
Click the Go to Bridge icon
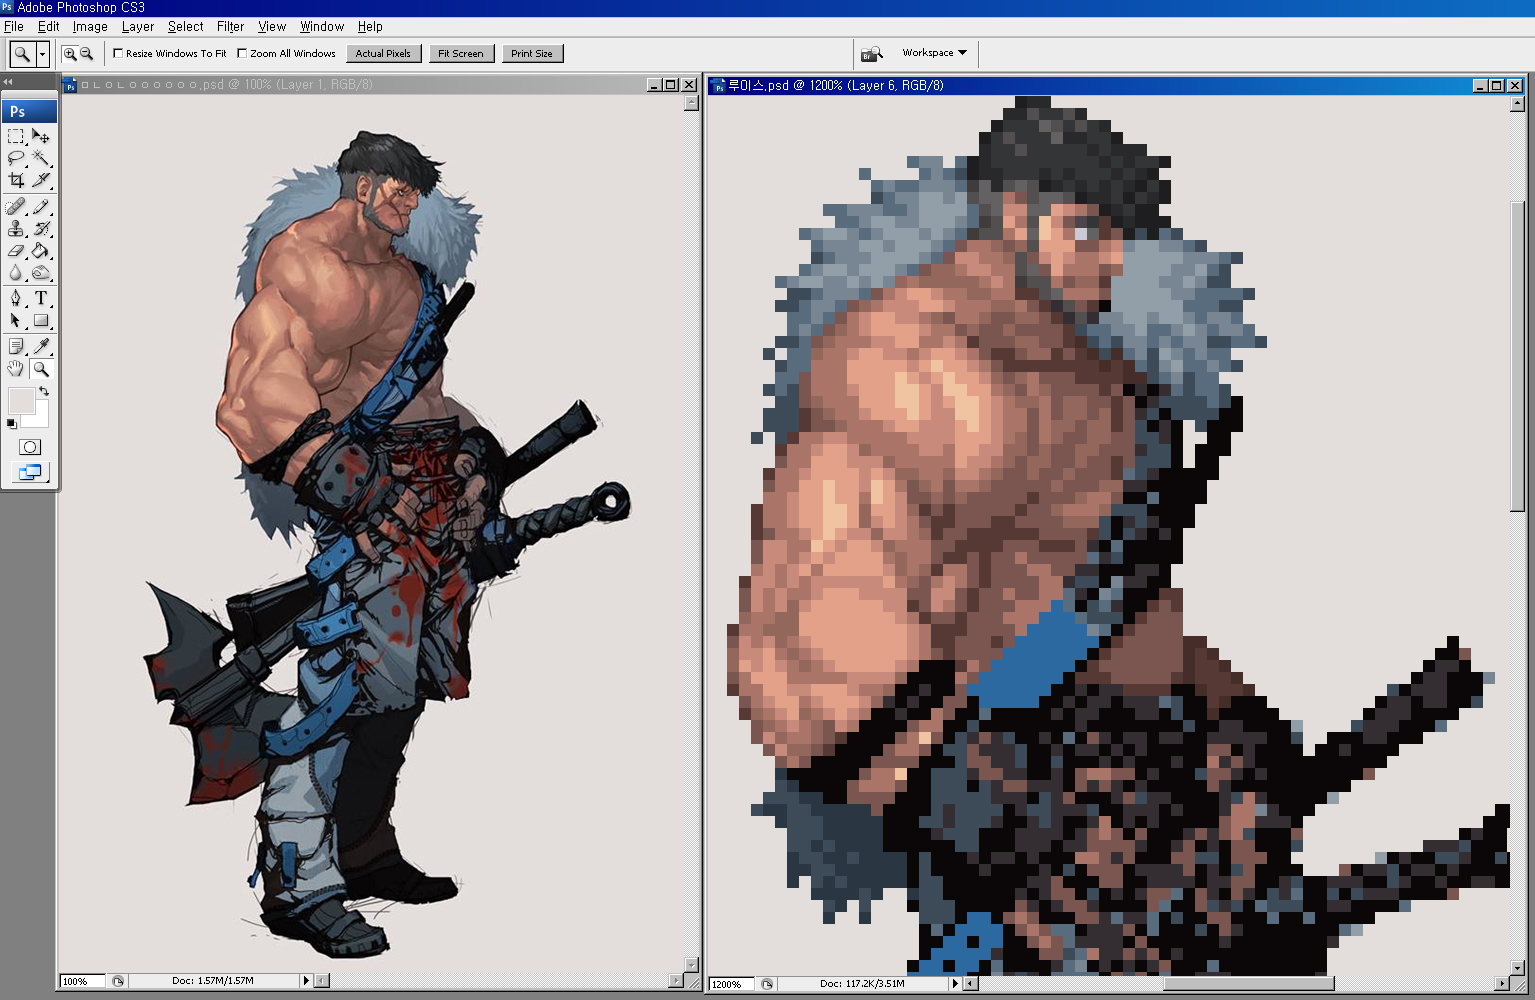(872, 53)
